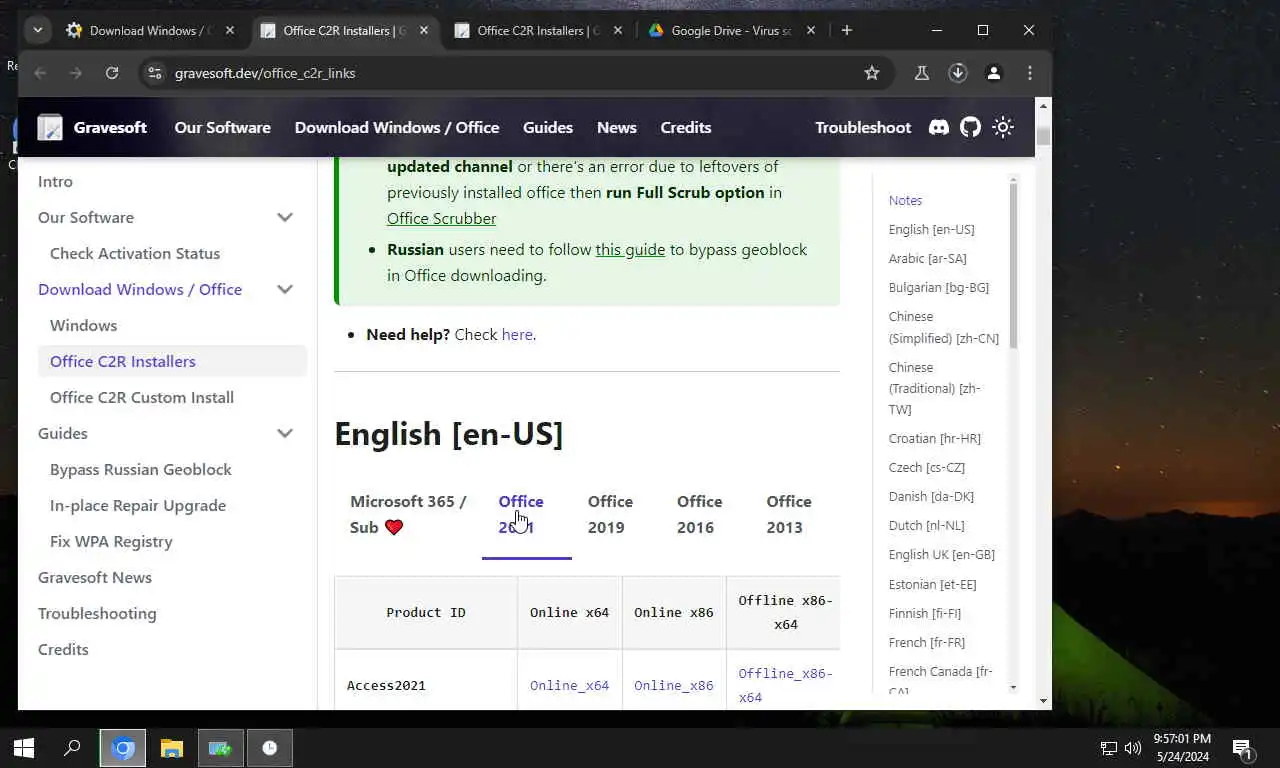Open the GitHub icon link in navbar
Screen dimensions: 1280x768
point(970,127)
